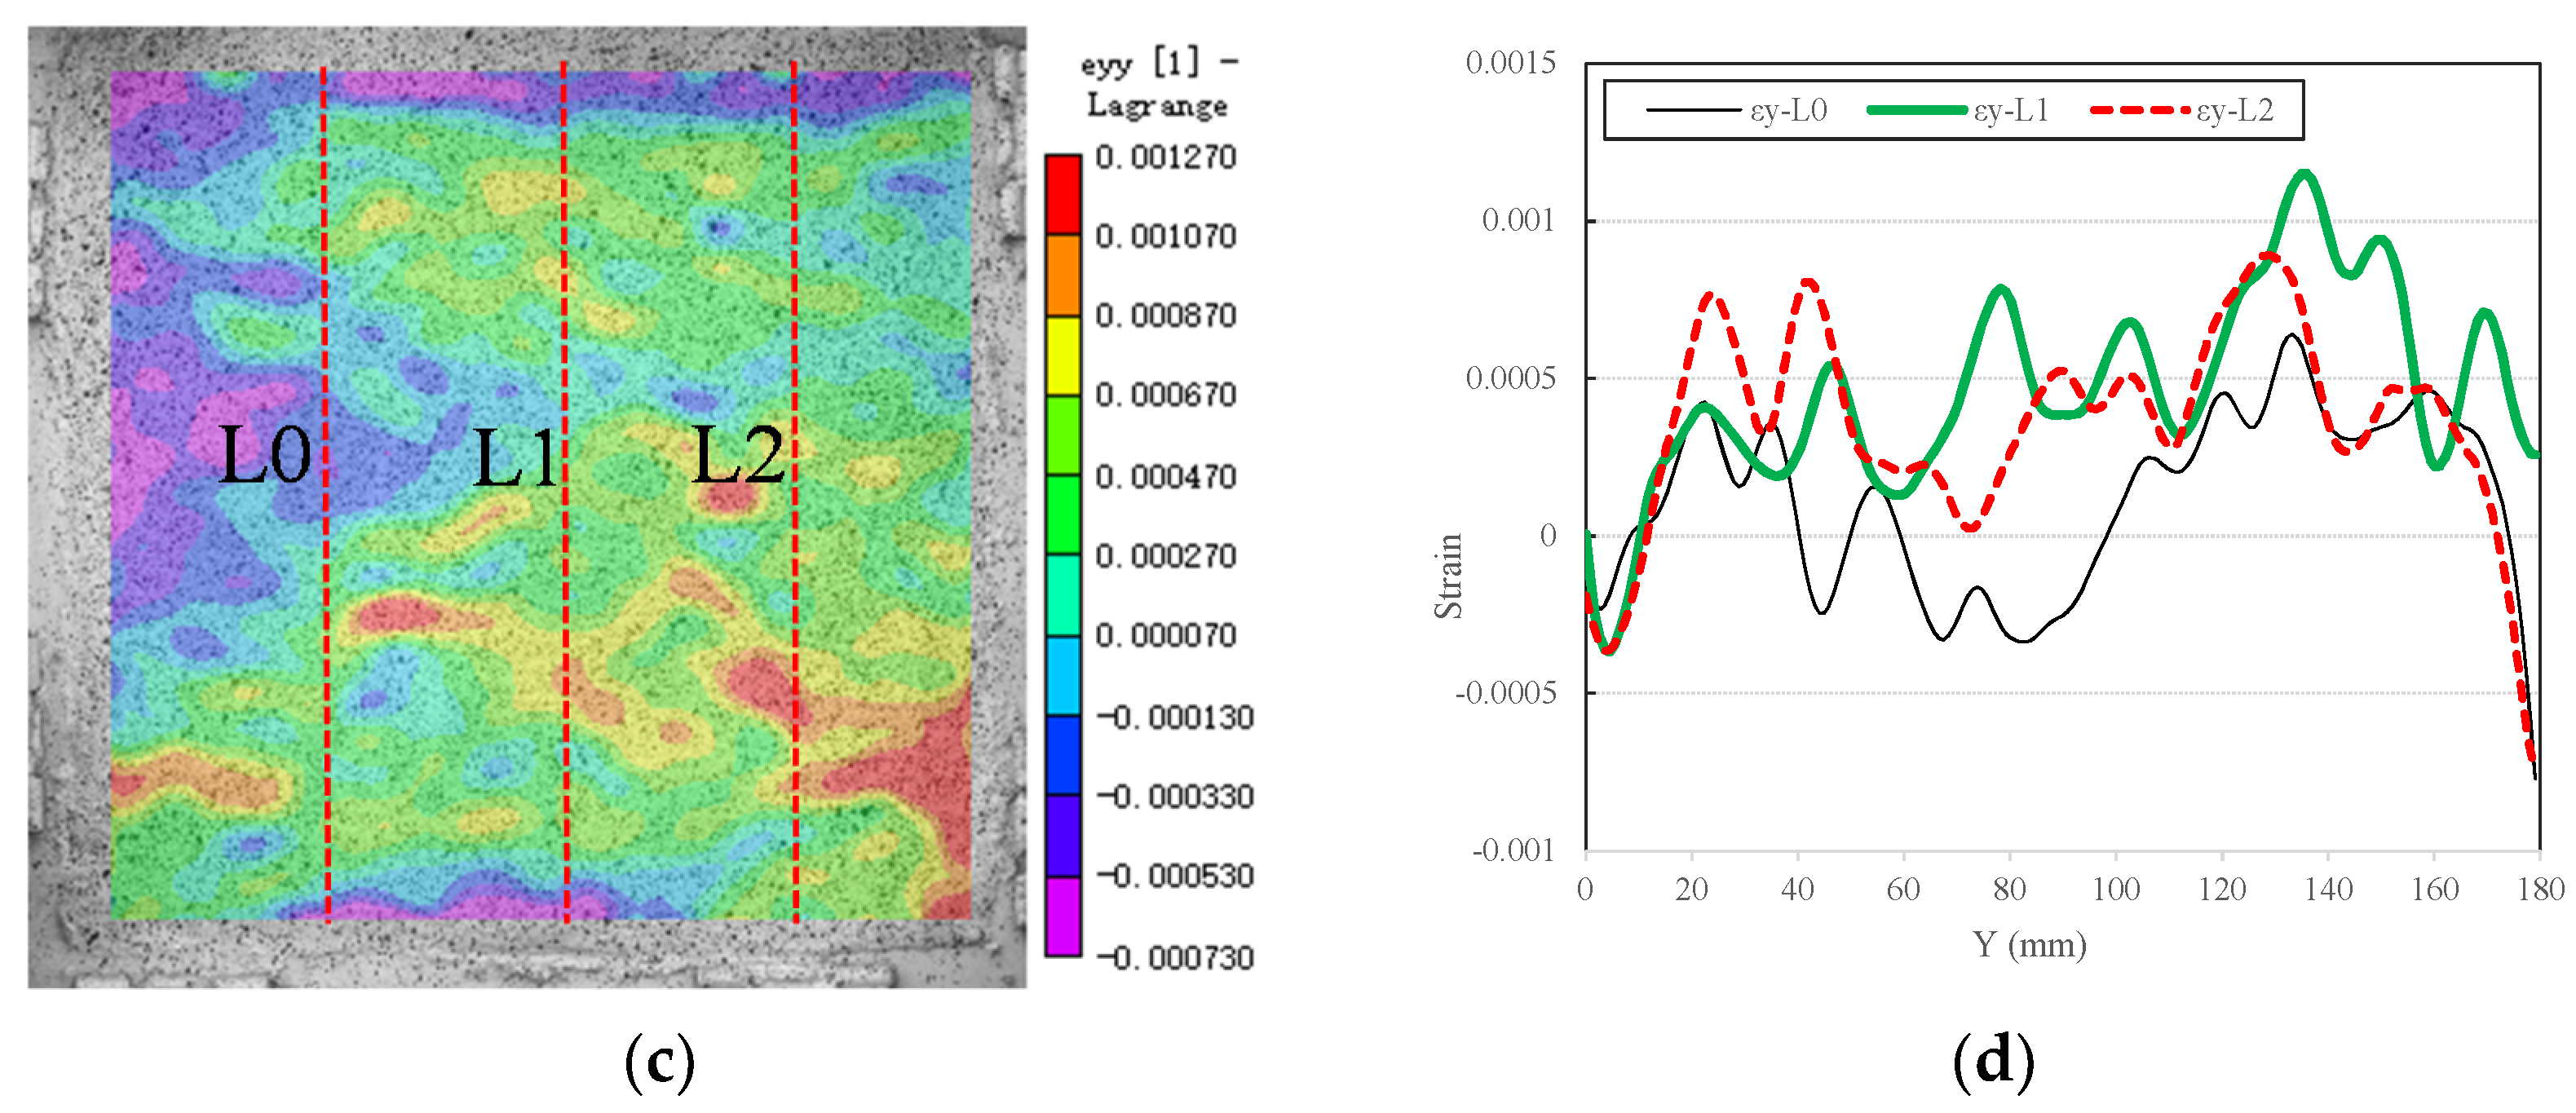
Task: Select the L2 label on the strain map
Action: pyautogui.click(x=738, y=455)
